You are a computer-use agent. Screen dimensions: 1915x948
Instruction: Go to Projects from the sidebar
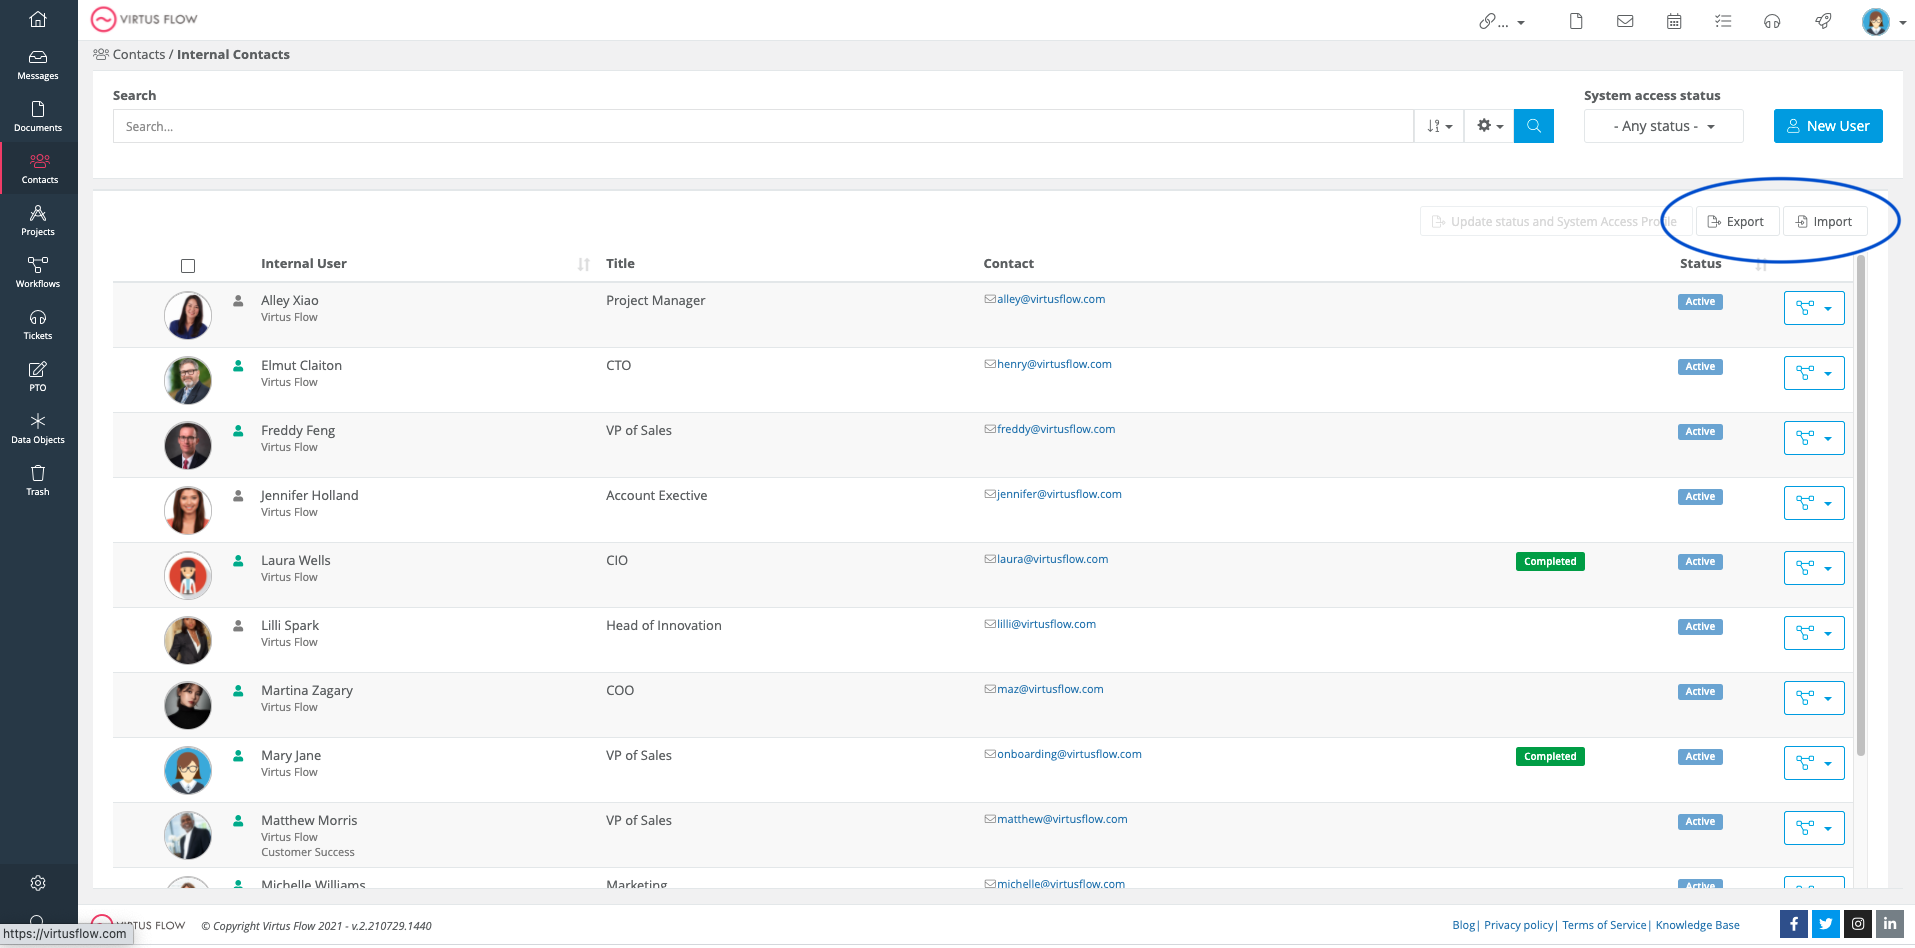pyautogui.click(x=37, y=219)
